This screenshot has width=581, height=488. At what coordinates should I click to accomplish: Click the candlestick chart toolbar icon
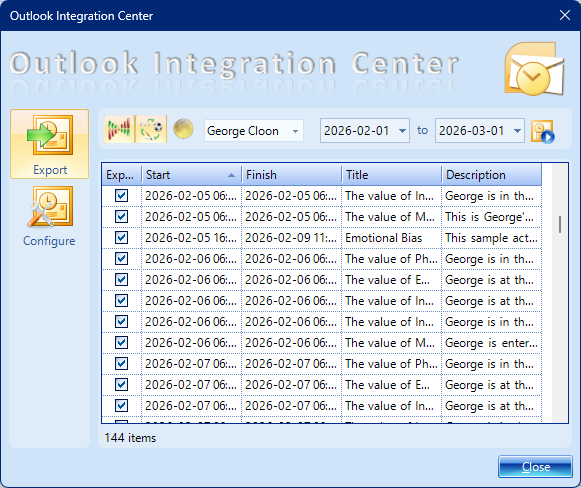coord(119,129)
